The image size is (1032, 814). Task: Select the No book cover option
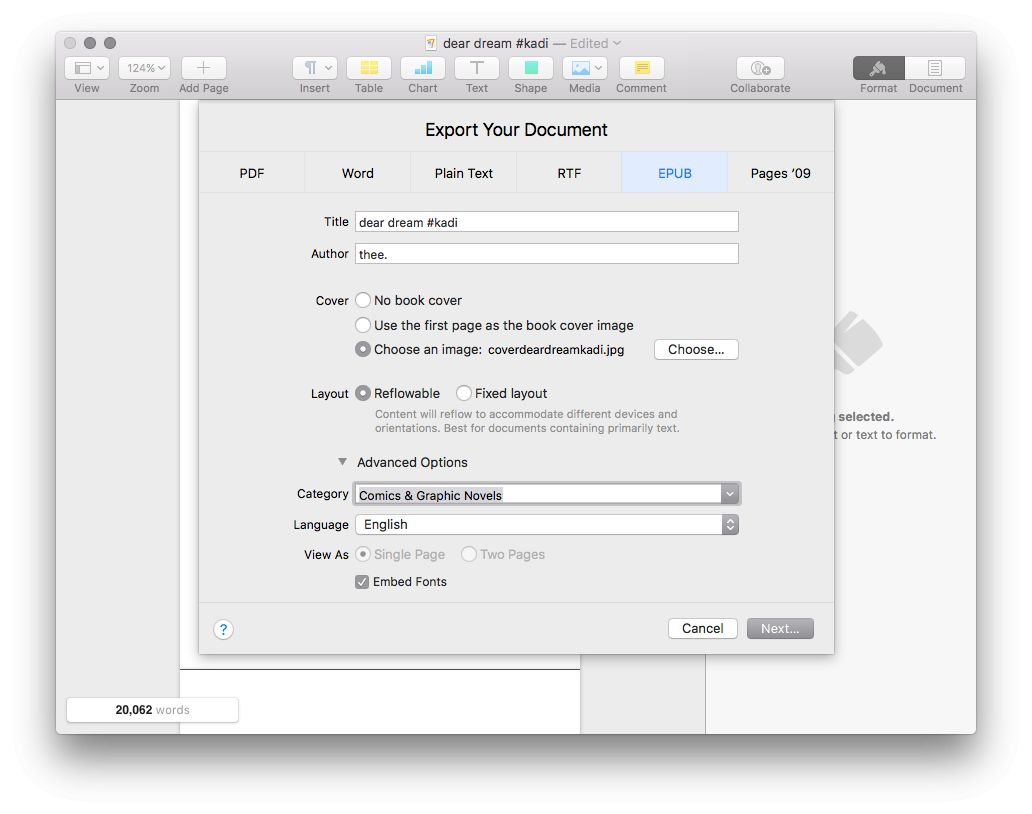pos(363,300)
